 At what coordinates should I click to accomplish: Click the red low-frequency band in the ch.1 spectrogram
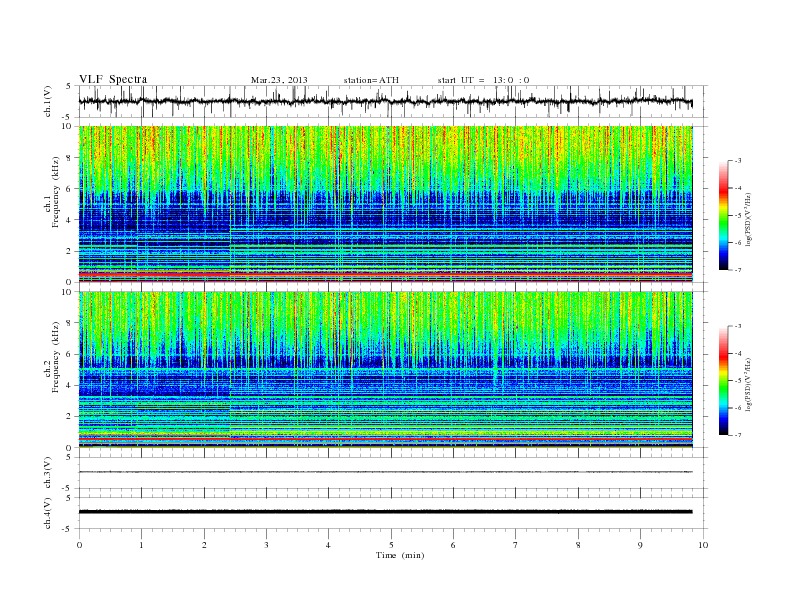pos(385,274)
